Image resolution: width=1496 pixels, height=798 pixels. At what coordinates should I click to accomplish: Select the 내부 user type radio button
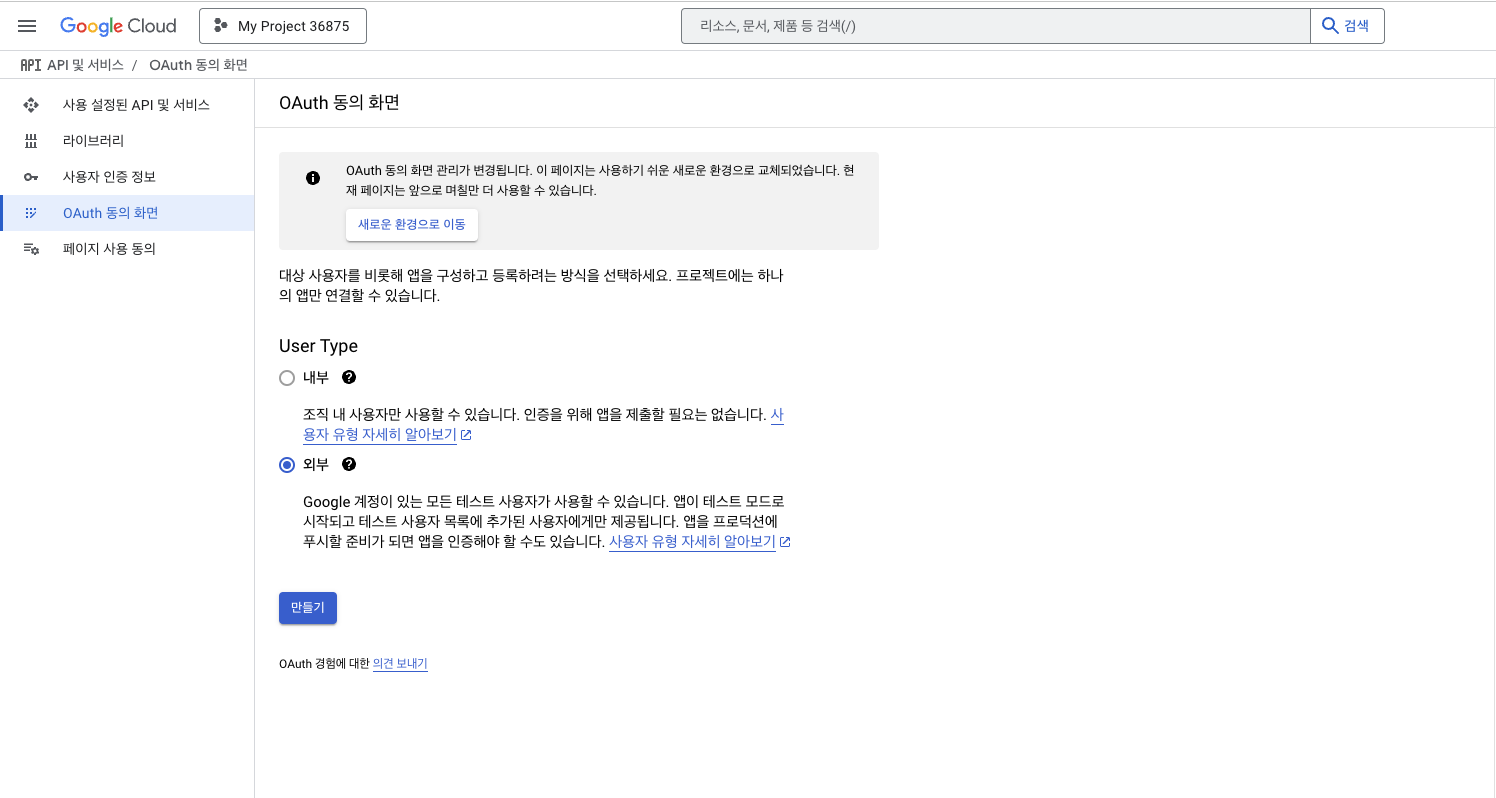[x=287, y=378]
